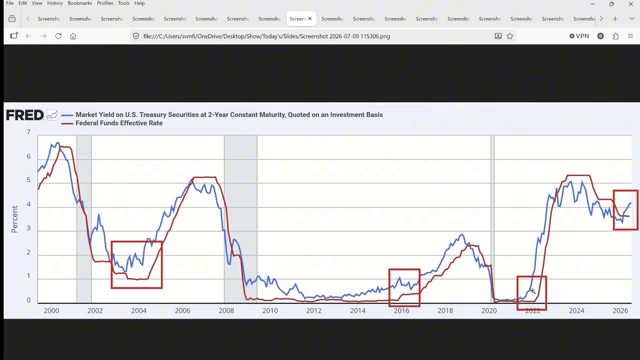This screenshot has height=360, width=640.
Task: Open the Edit menu
Action: click(x=23, y=3)
